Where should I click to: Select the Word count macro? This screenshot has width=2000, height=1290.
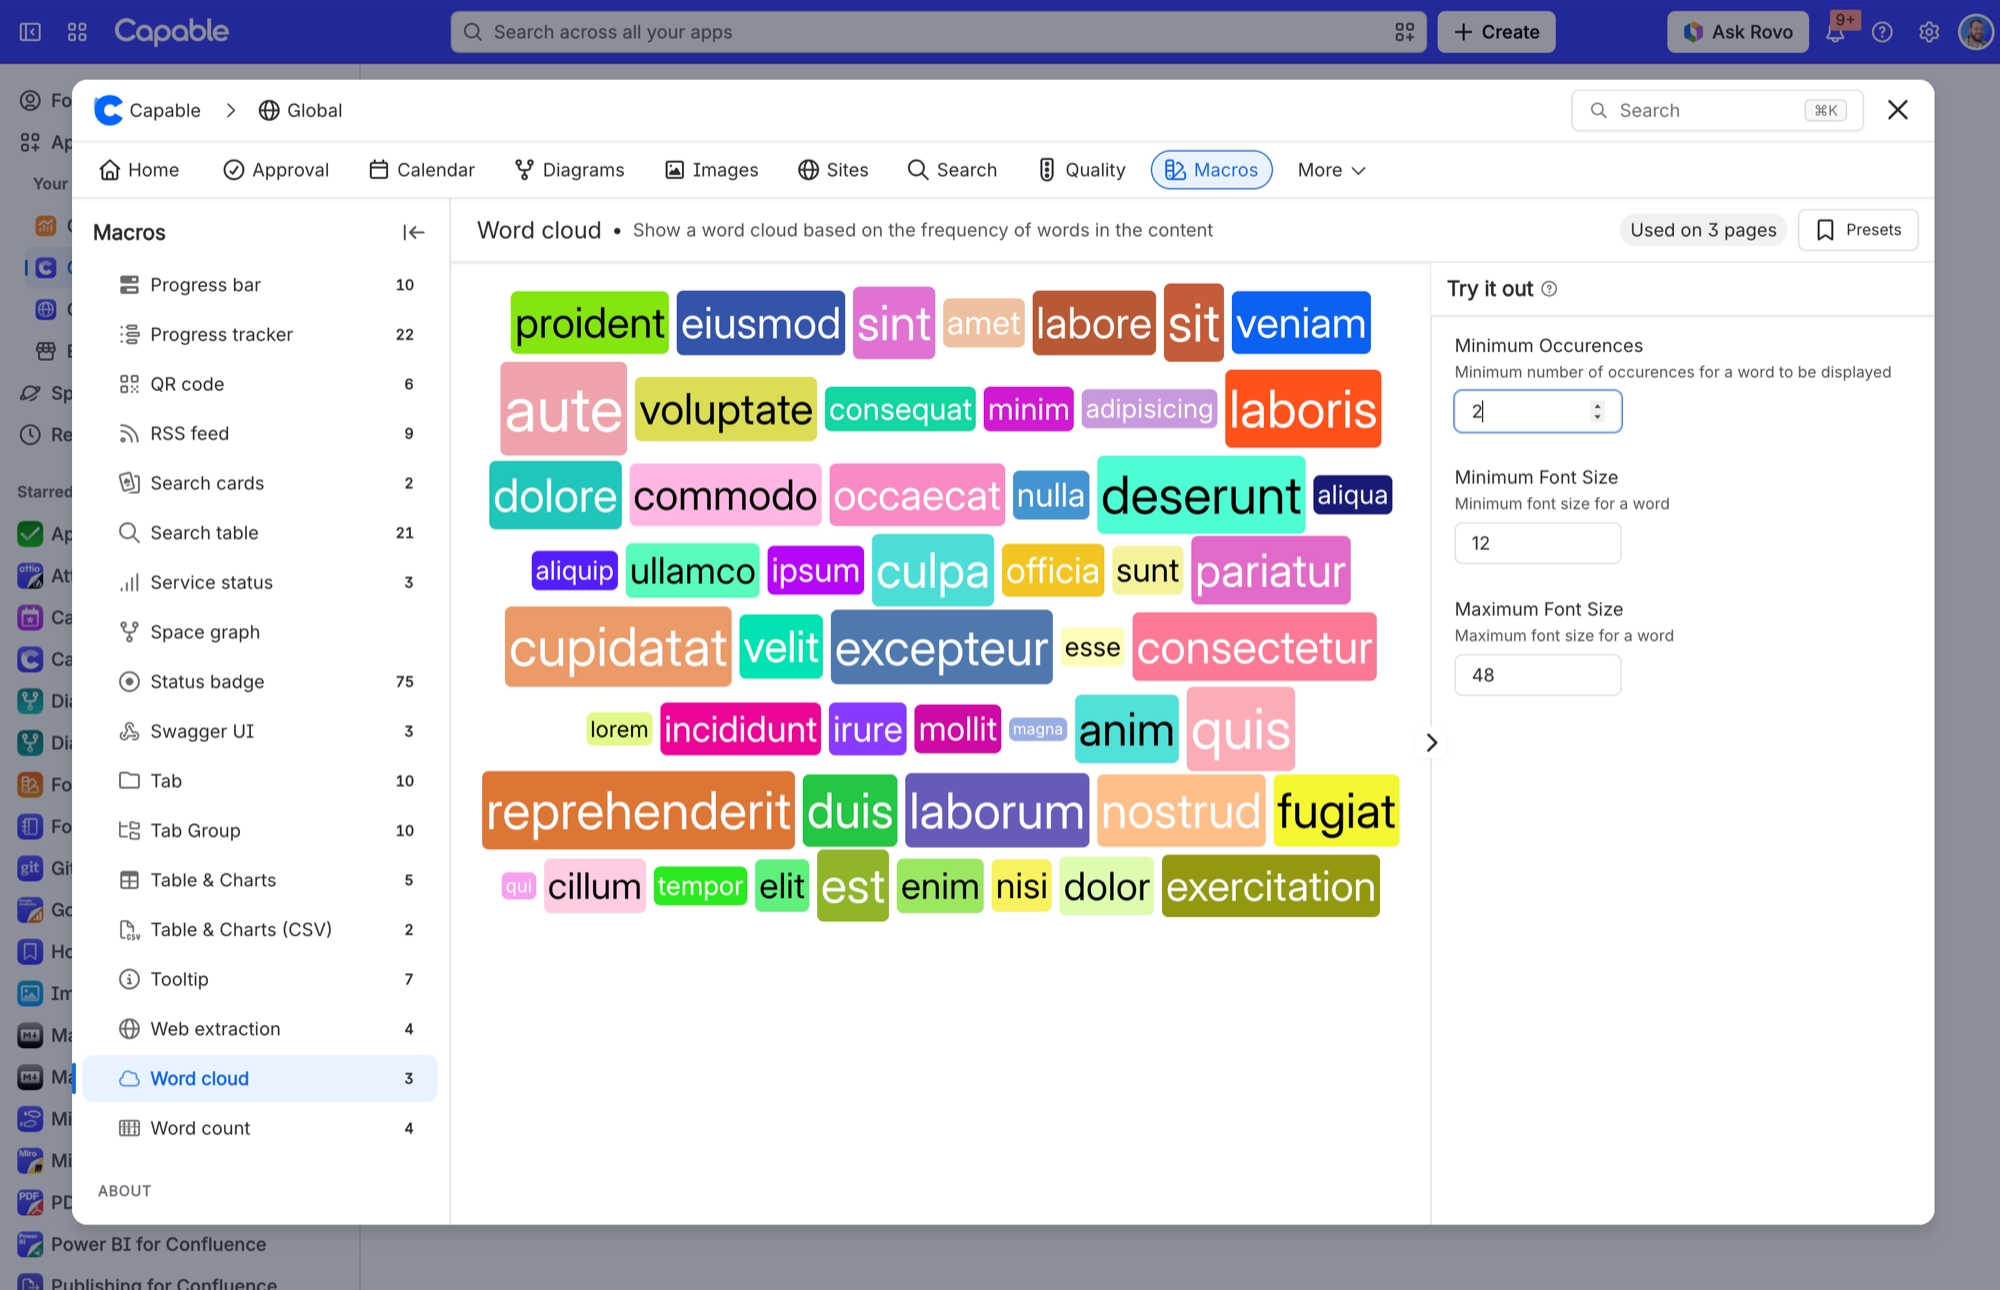point(260,1128)
